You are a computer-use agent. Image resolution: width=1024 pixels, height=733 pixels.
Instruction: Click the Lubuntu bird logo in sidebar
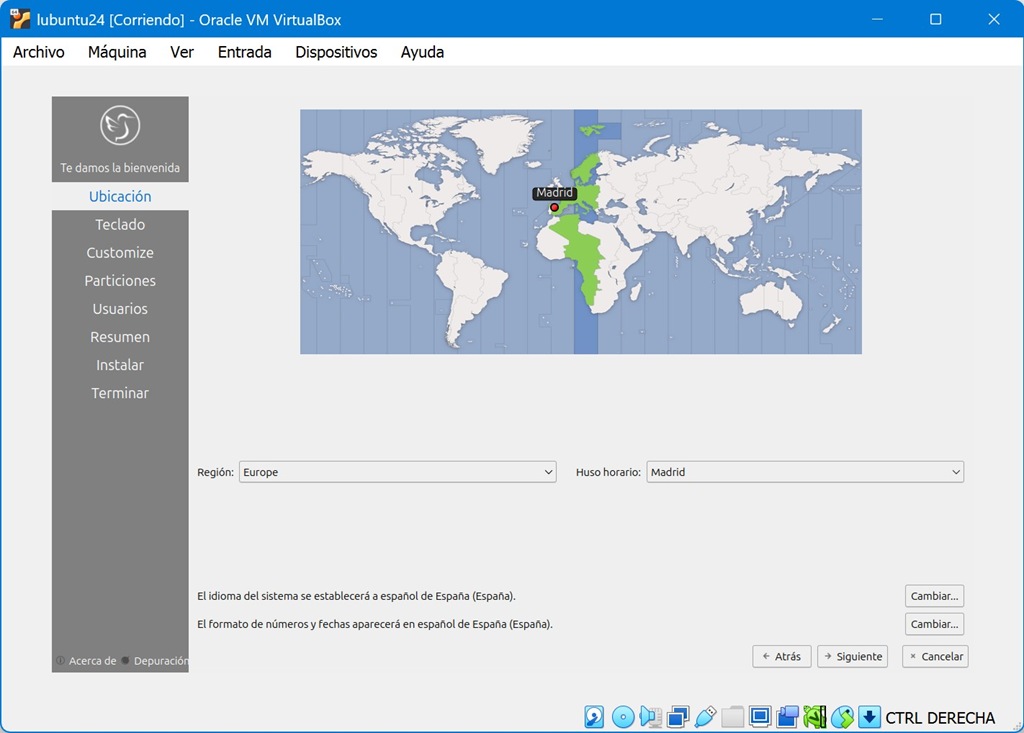pyautogui.click(x=120, y=126)
